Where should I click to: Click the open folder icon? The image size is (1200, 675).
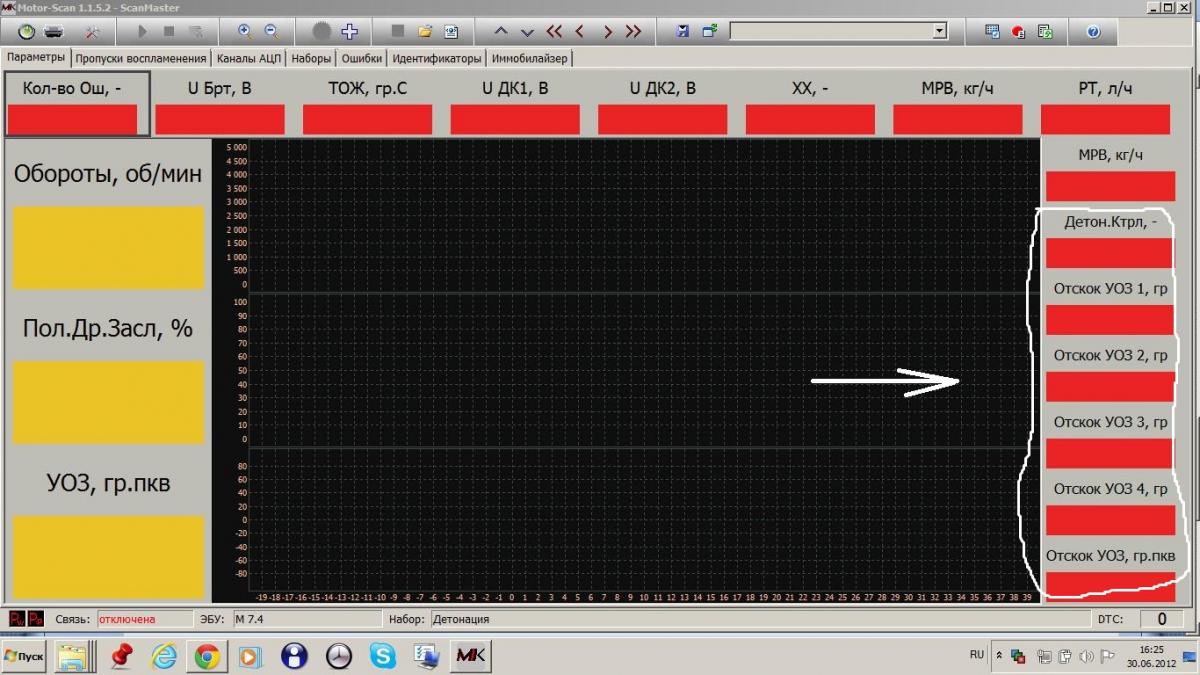(x=425, y=31)
